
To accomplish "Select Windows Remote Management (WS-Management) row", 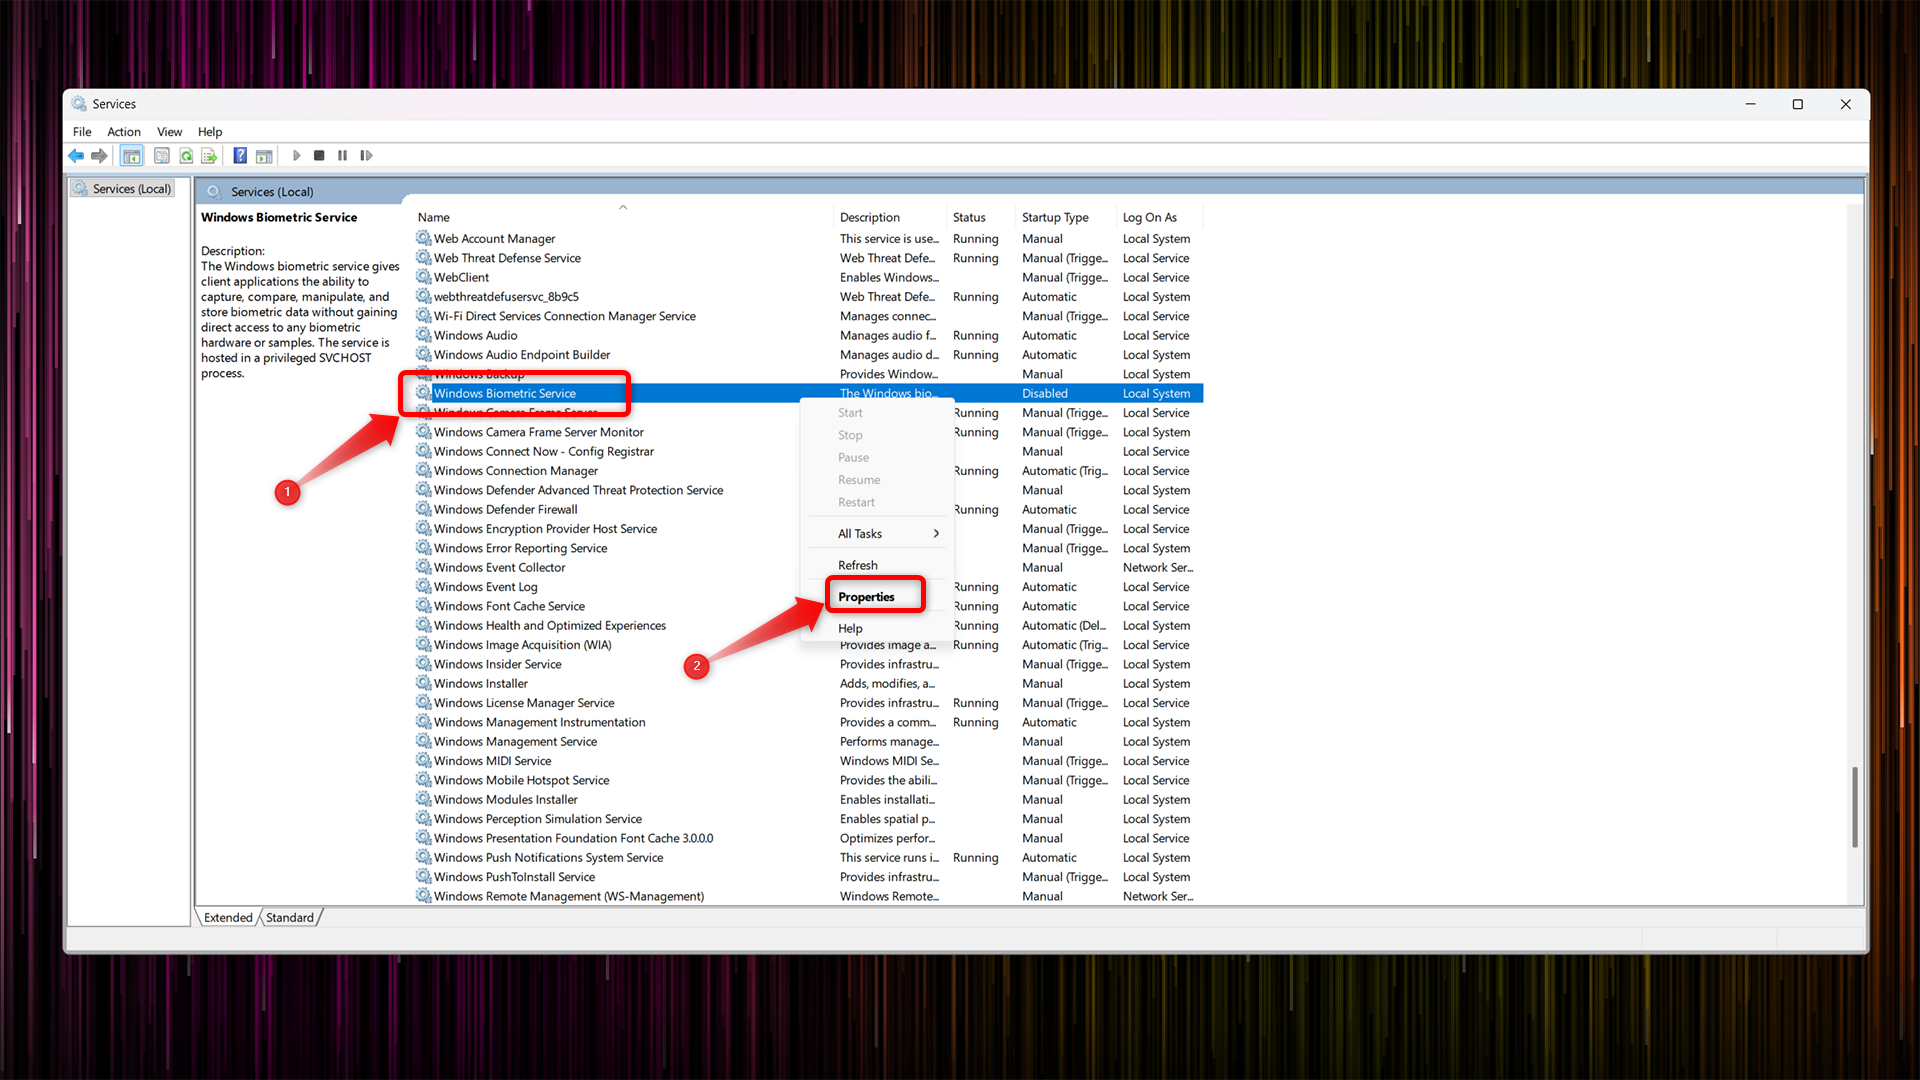I will [808, 896].
